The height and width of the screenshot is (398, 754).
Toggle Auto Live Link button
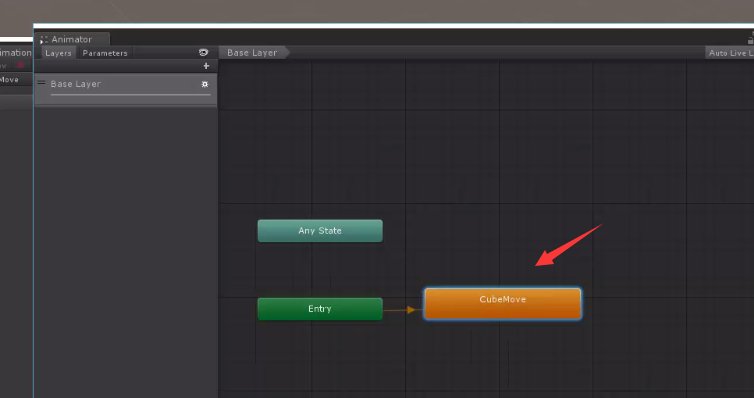point(730,53)
